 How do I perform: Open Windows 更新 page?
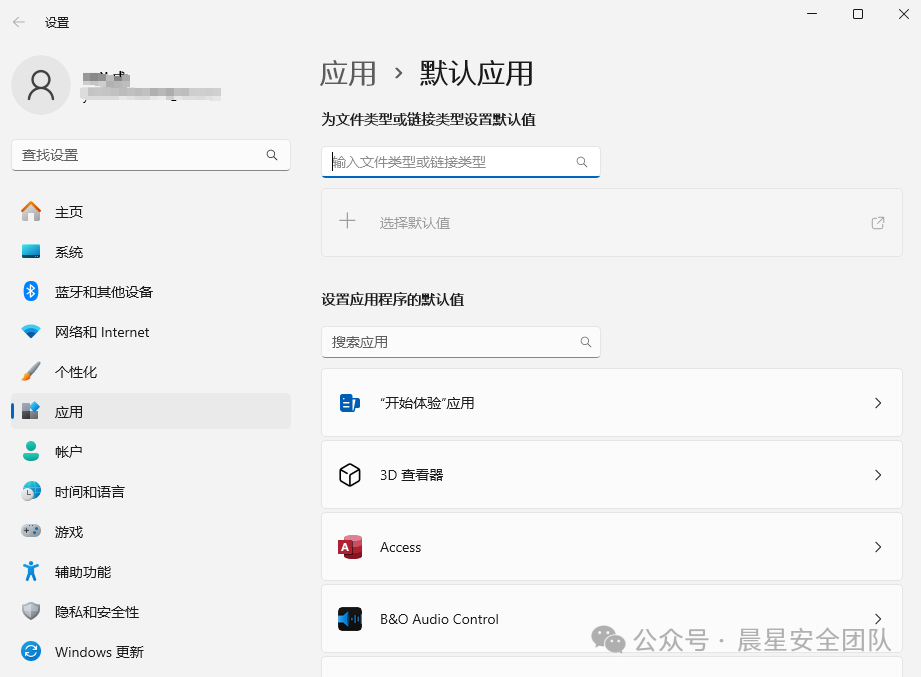pos(151,651)
